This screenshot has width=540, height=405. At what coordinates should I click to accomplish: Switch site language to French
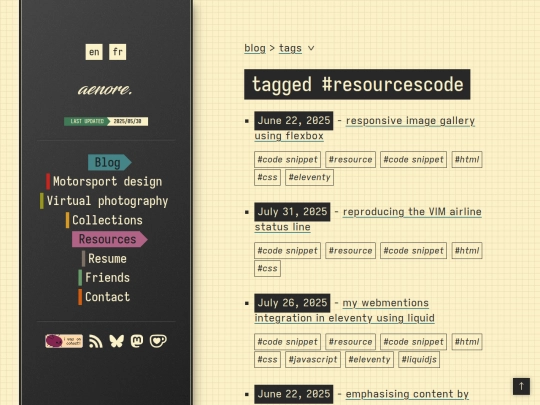pos(117,52)
